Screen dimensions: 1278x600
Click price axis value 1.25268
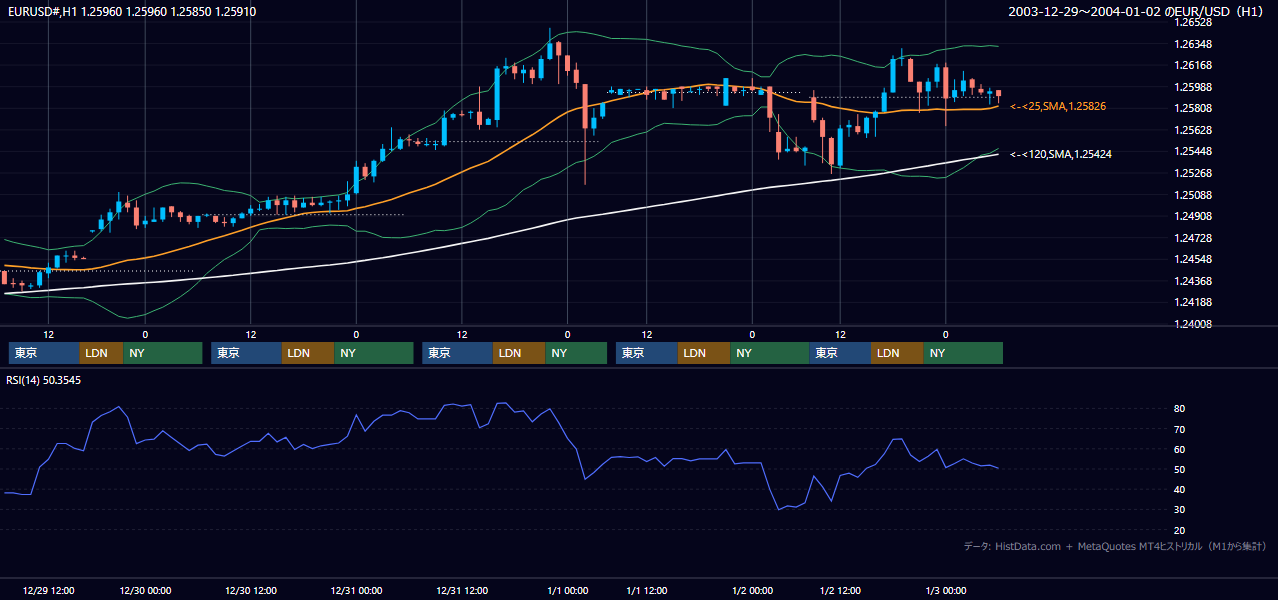[1193, 173]
